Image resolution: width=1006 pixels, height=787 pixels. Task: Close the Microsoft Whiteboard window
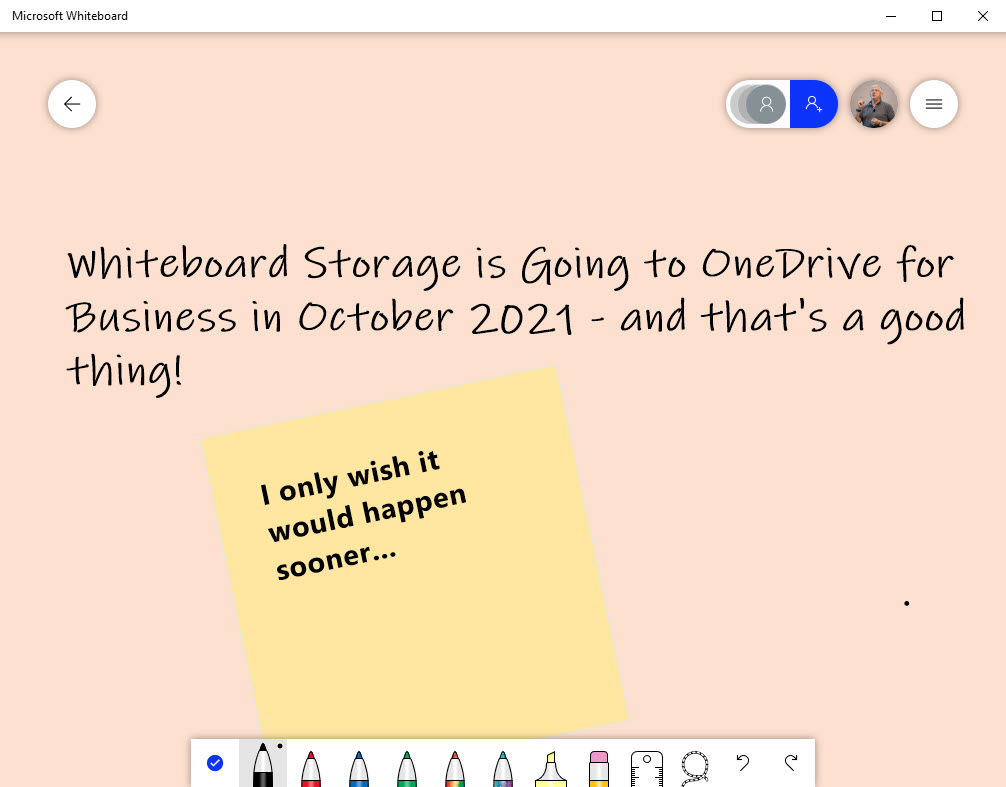982,16
